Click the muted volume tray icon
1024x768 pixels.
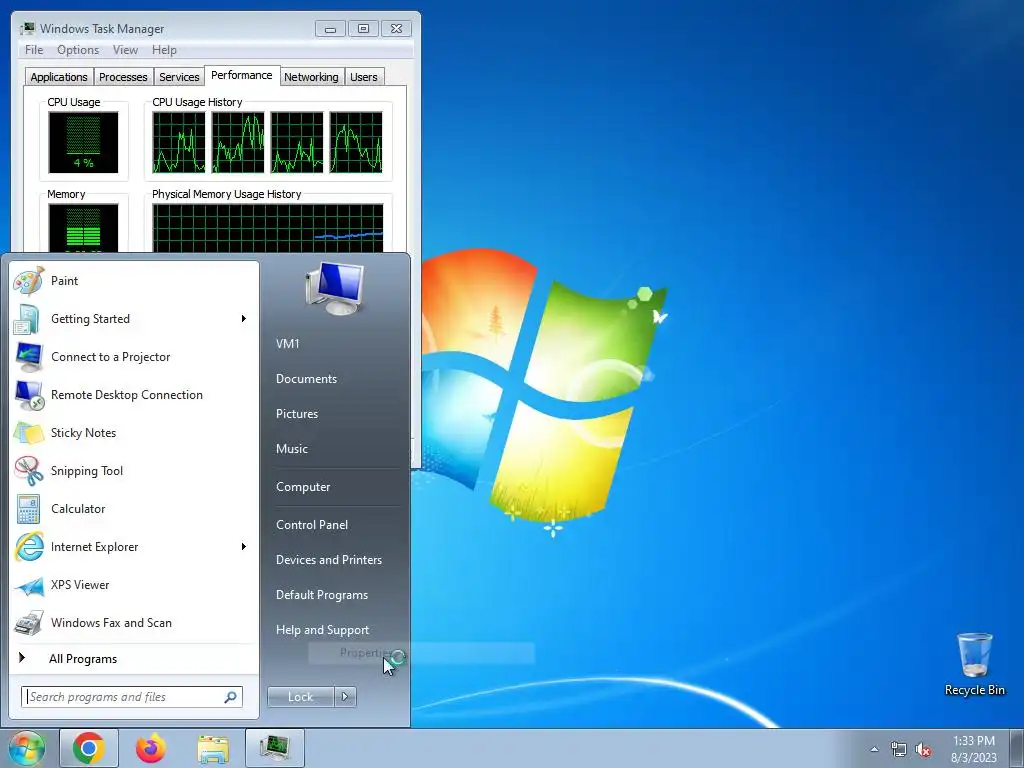pos(923,750)
